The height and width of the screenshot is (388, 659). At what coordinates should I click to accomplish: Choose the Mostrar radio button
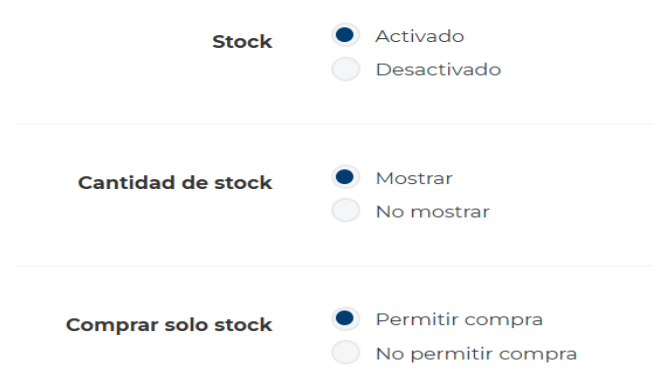[x=345, y=177]
